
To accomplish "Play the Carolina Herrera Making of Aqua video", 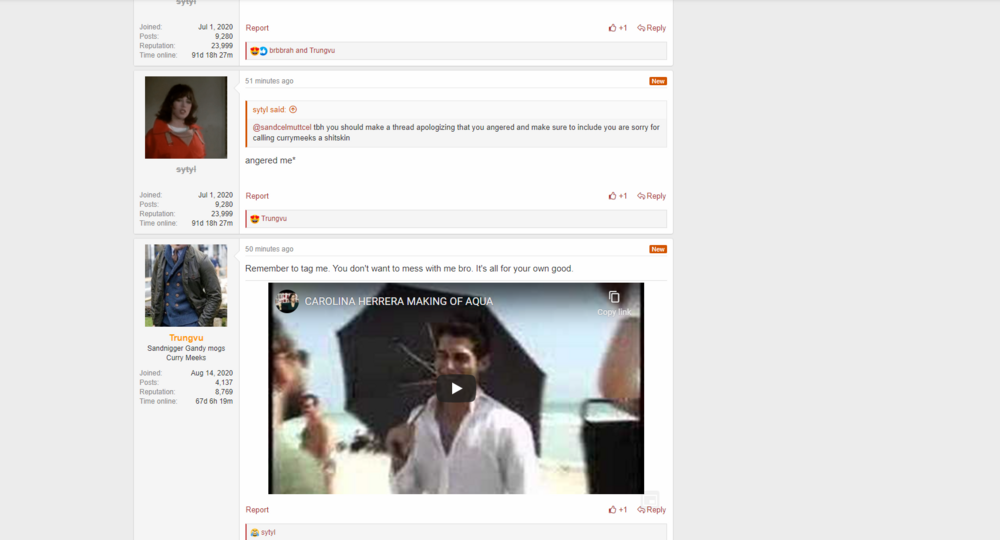I will [x=456, y=388].
